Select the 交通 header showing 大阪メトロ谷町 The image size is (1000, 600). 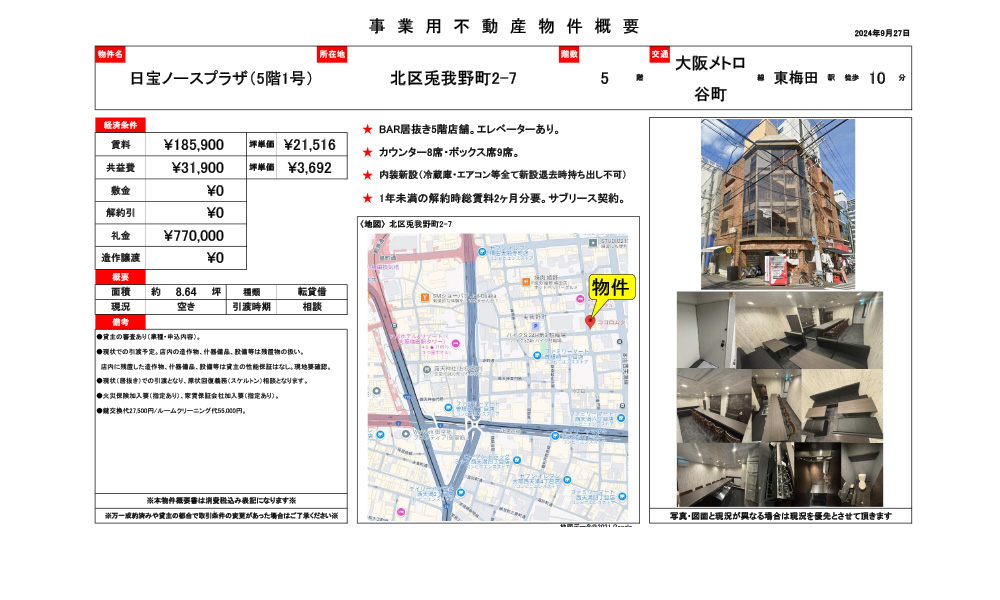pyautogui.click(x=663, y=56)
